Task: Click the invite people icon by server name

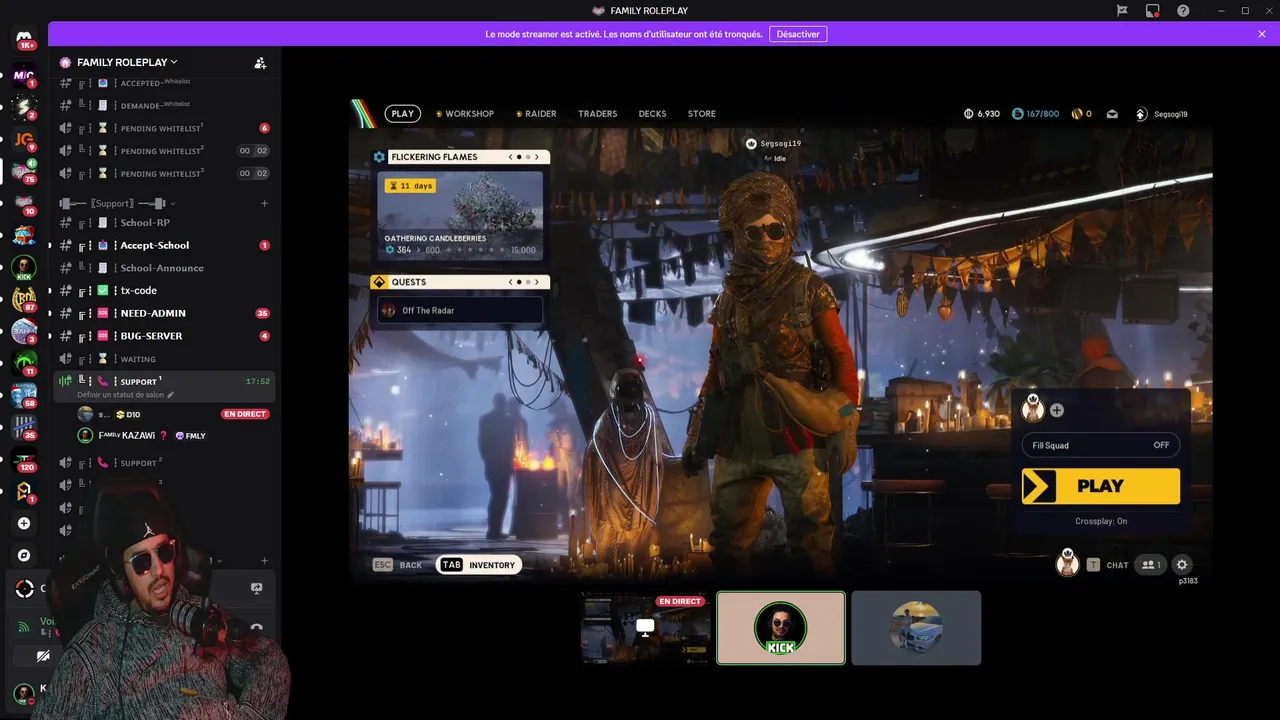Action: (x=260, y=62)
